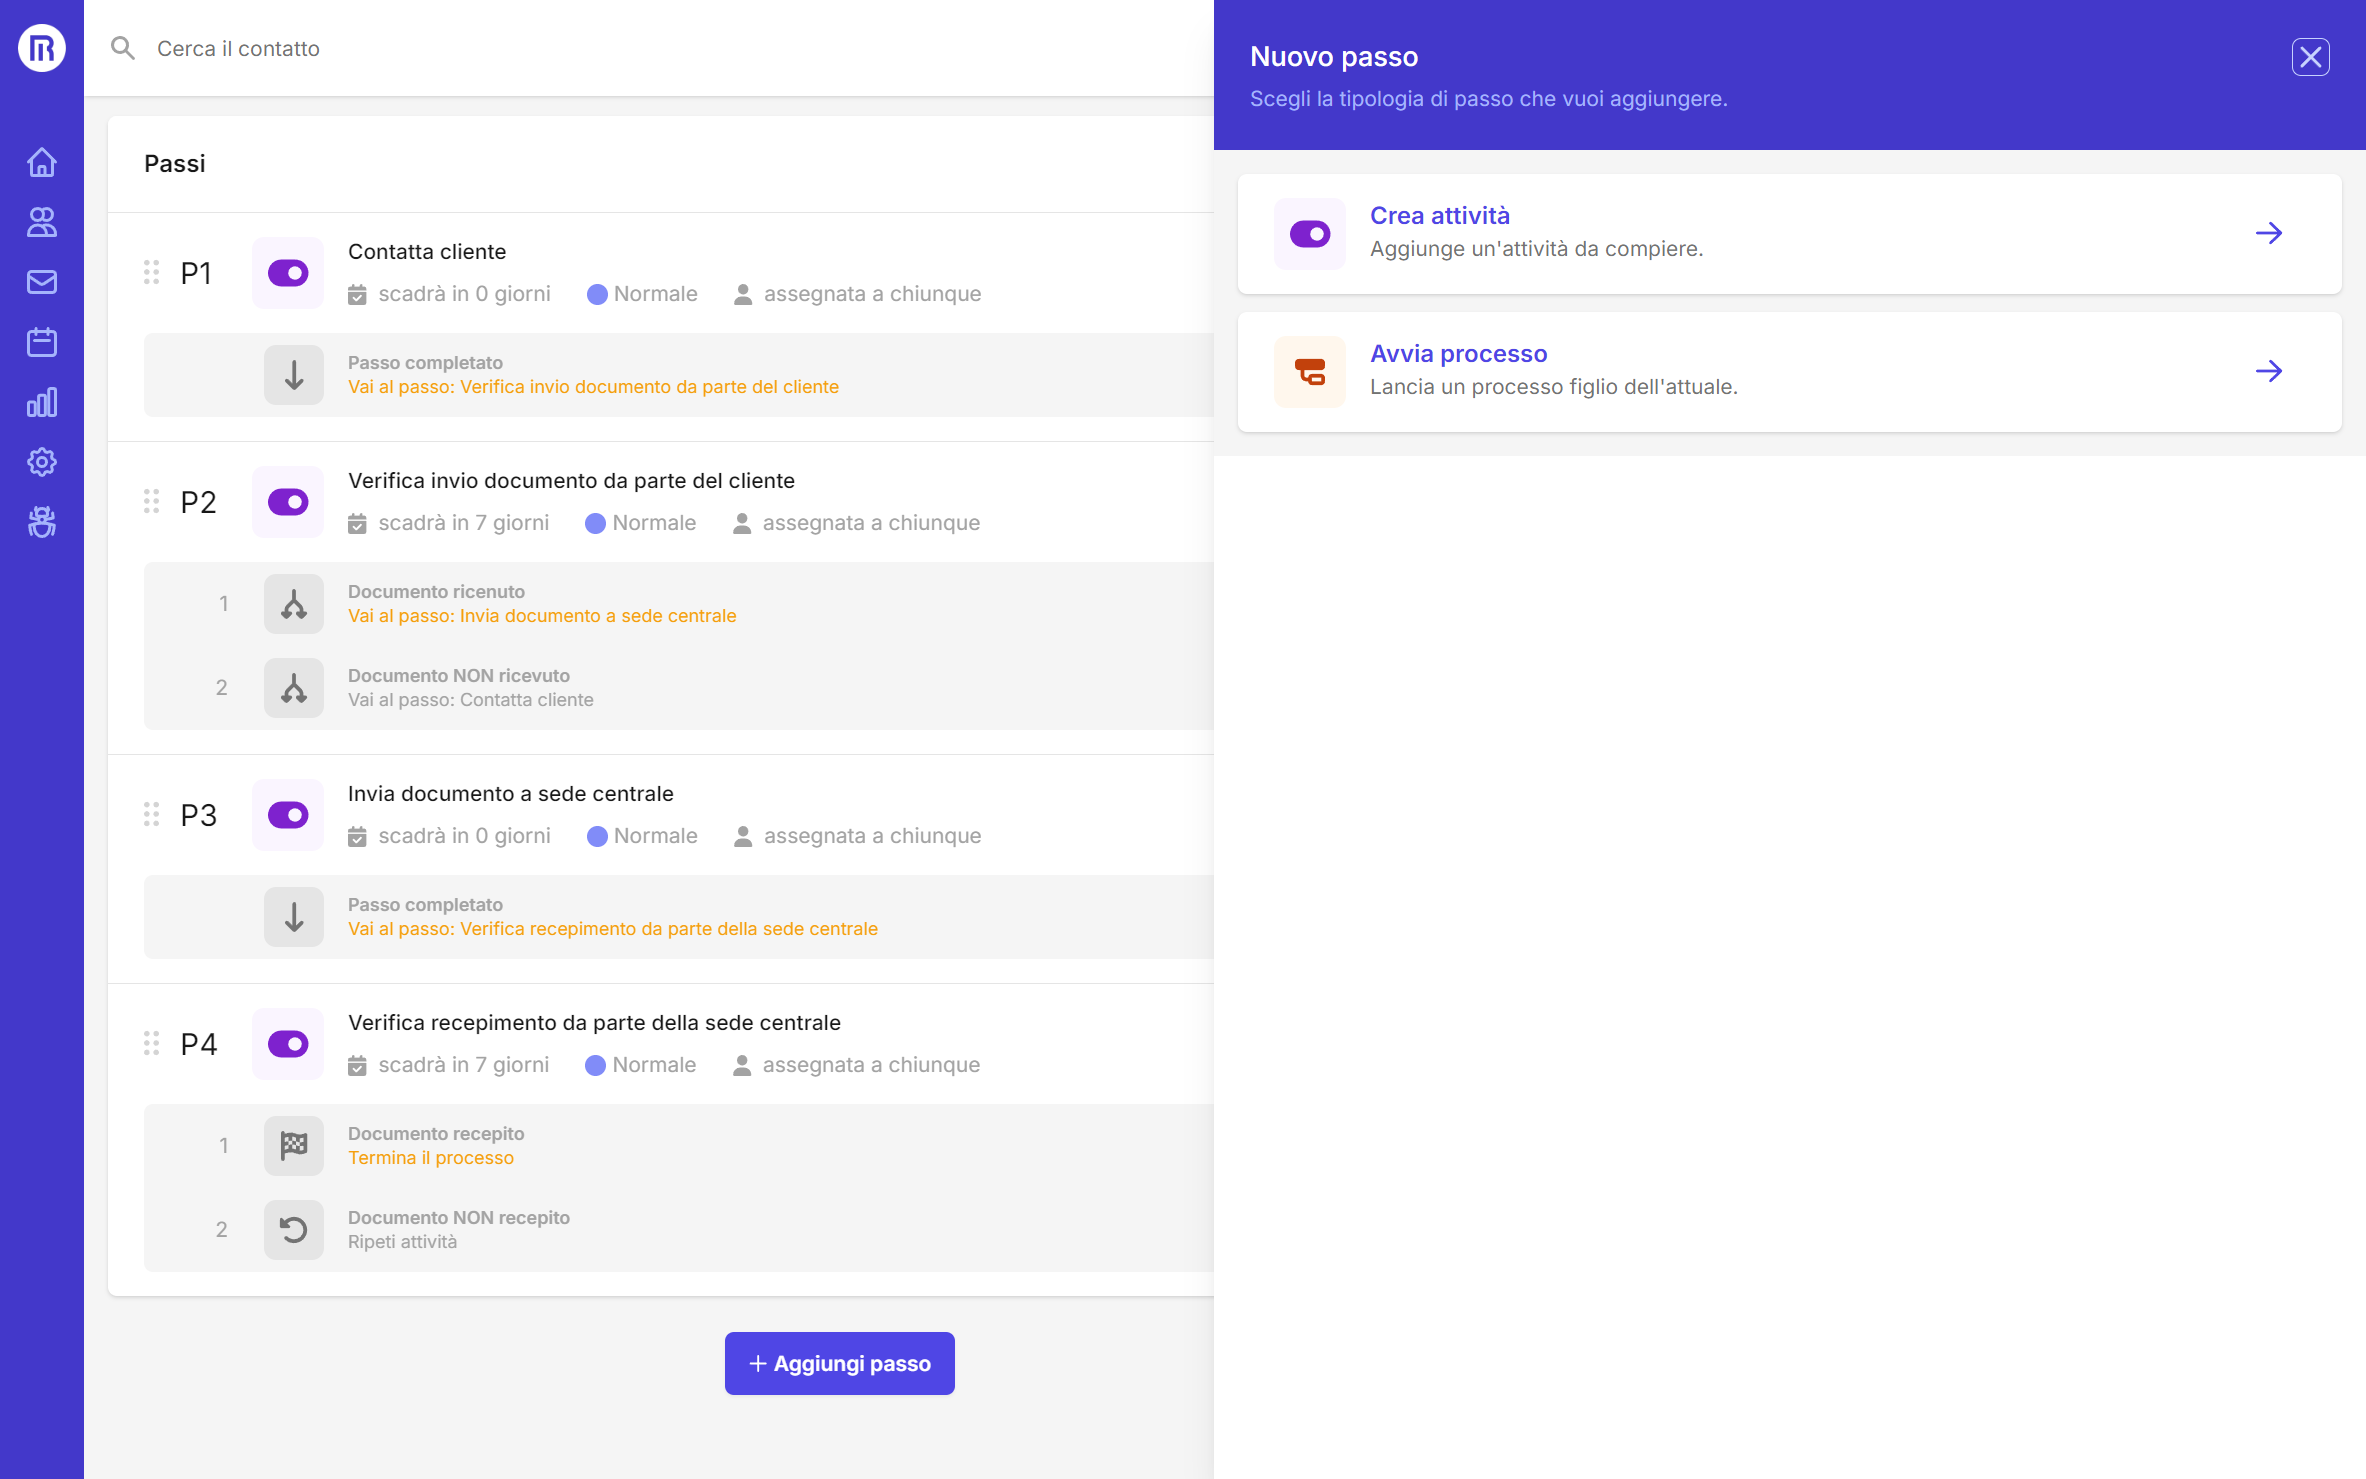This screenshot has width=2366, height=1479.
Task: Click the 'Aggiungi passo' button
Action: click(x=839, y=1363)
